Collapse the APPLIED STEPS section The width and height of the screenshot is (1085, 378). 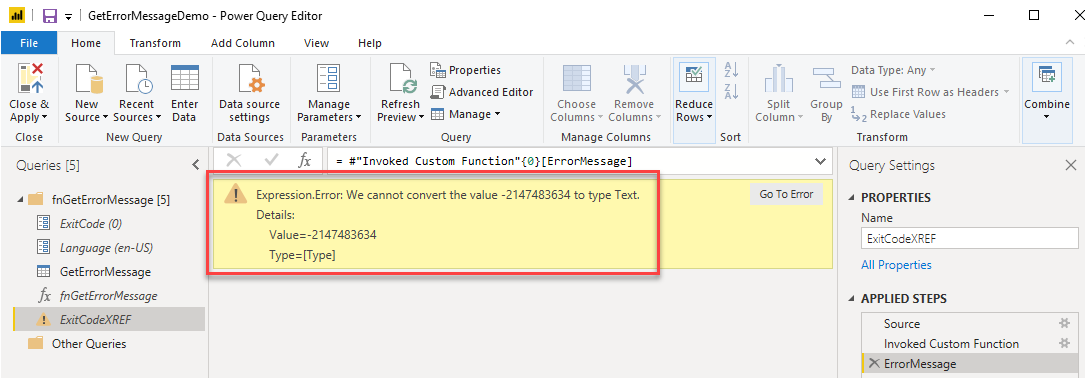[852, 299]
